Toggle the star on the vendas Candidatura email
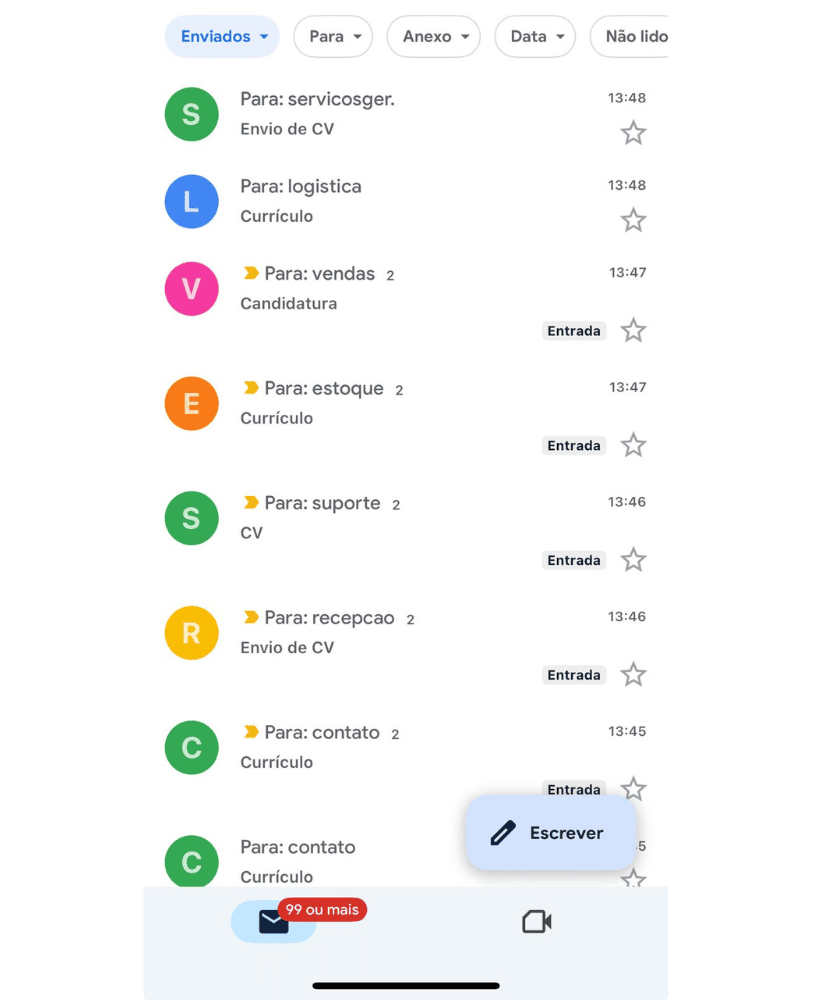Screen dimensions: 813x1000 [x=633, y=330]
